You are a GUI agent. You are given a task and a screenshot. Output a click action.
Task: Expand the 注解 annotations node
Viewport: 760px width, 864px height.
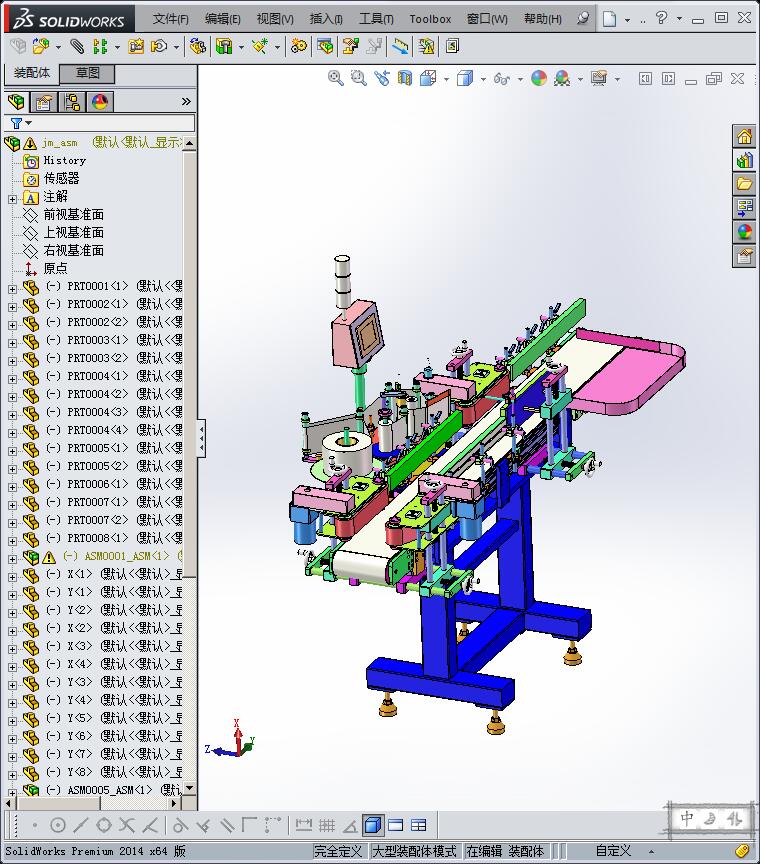pos(12,199)
